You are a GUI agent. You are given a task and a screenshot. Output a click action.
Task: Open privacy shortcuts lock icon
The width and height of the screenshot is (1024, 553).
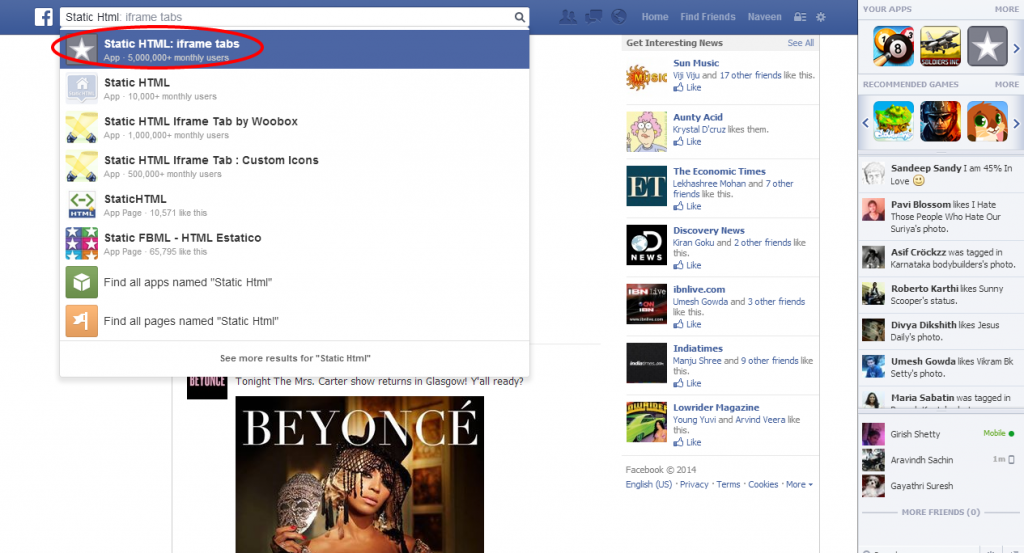[x=800, y=17]
